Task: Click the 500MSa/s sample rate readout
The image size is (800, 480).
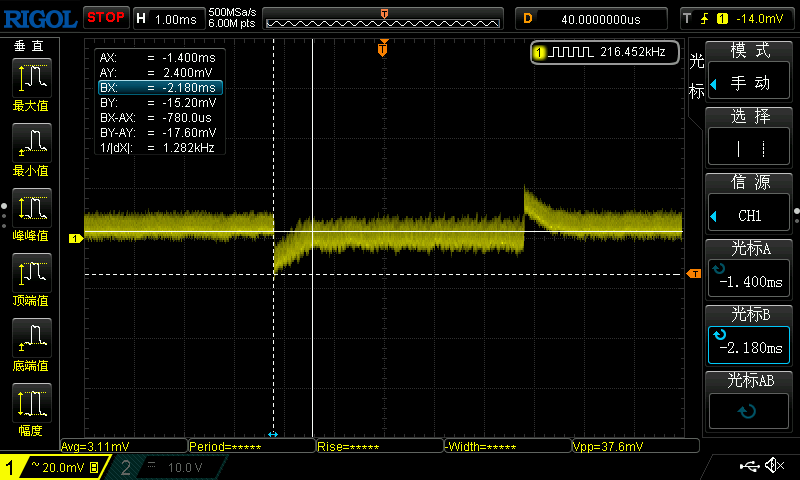Action: 232,13
